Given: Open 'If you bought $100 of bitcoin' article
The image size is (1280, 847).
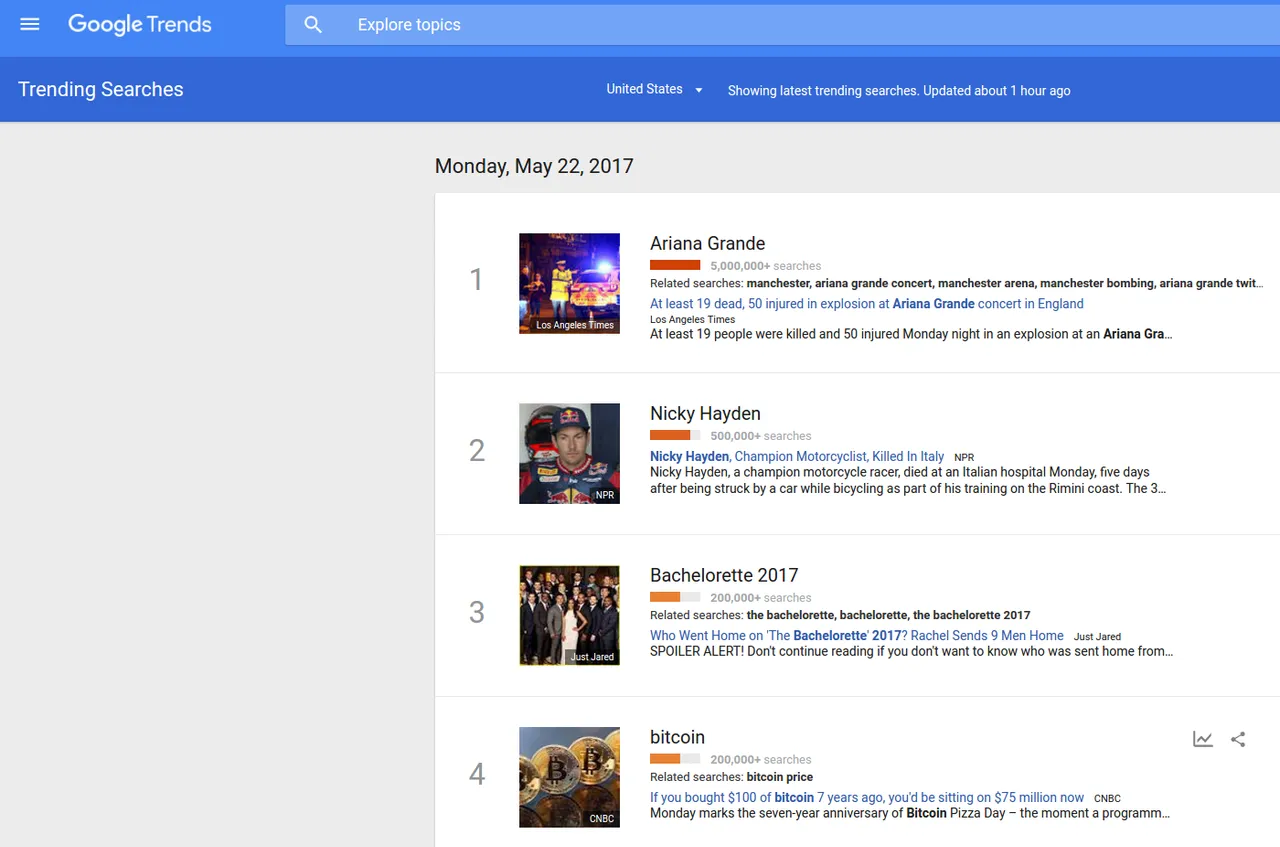Looking at the screenshot, I should tap(867, 798).
